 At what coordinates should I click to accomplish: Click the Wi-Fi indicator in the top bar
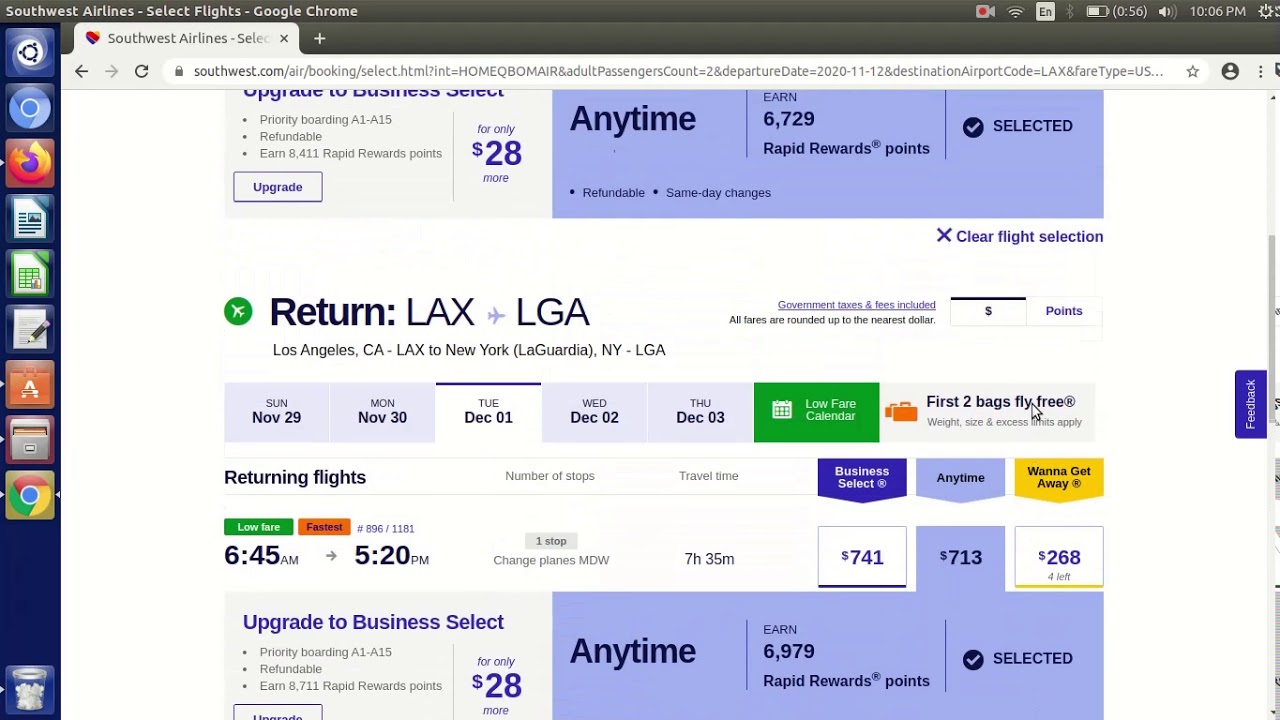[x=1015, y=11]
